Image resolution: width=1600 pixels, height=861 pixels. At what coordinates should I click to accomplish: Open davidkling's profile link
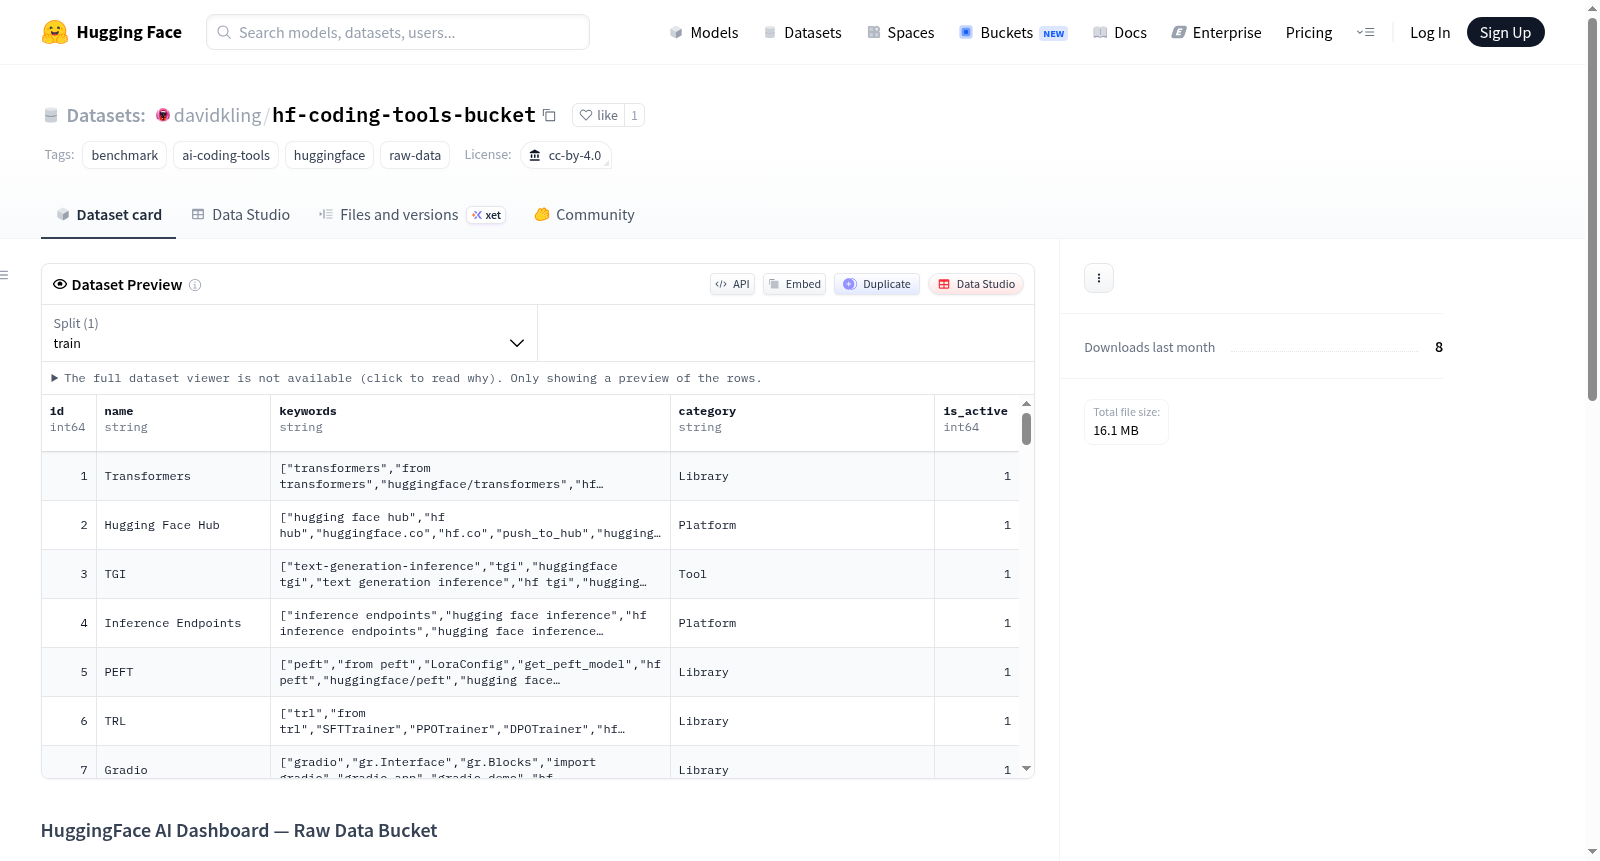pyautogui.click(x=217, y=115)
